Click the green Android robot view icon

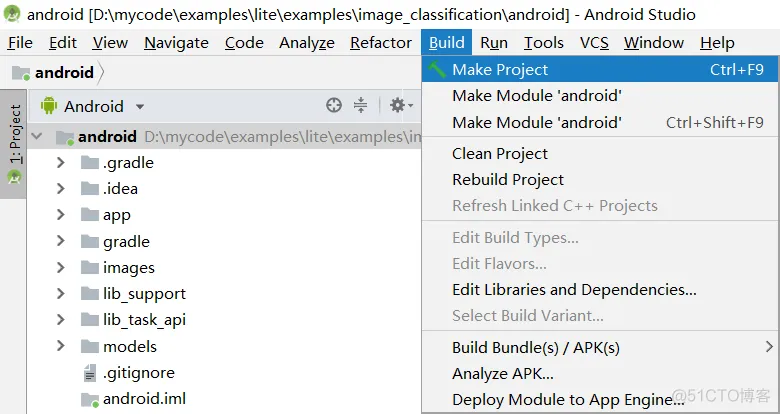point(49,106)
